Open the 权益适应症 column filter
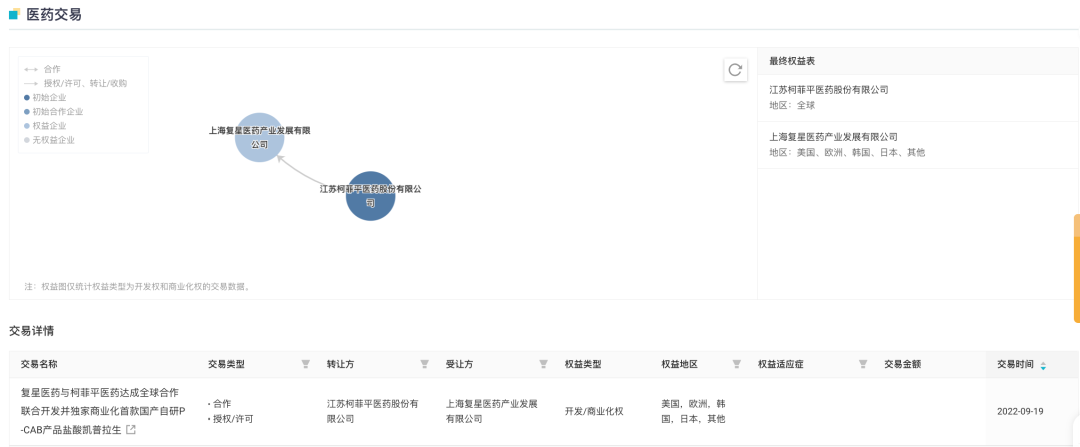This screenshot has width=1080, height=447. click(862, 364)
